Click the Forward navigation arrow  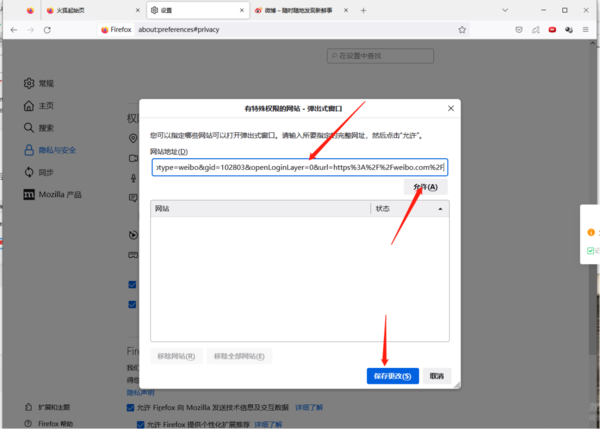31,30
